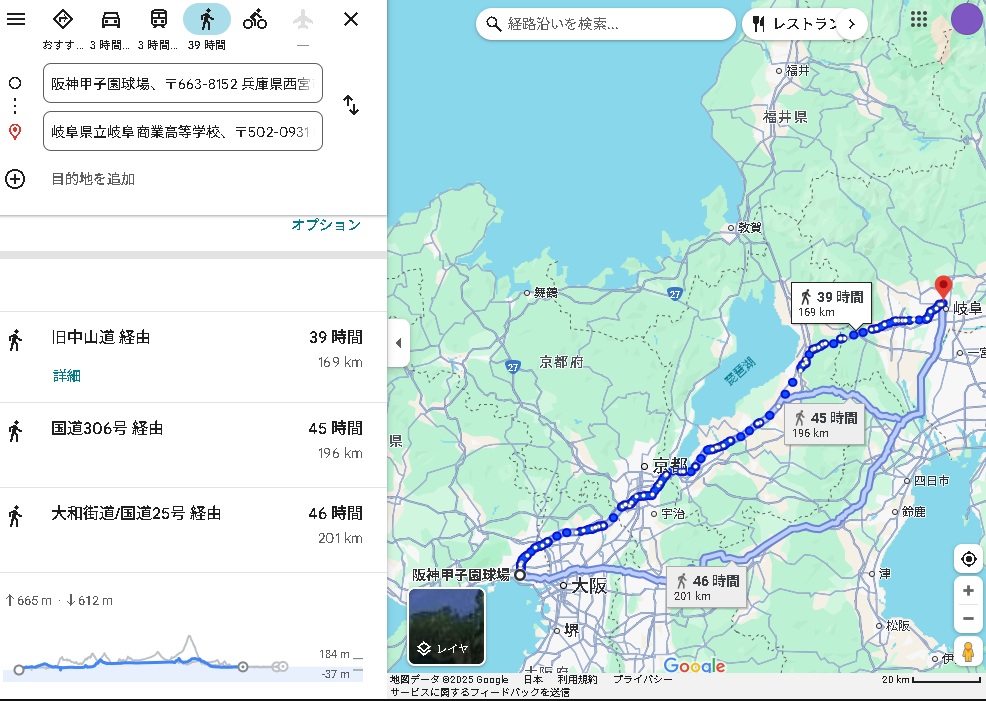The height and width of the screenshot is (701, 986).
Task: Open Street View pegman
Action: pos(968,652)
